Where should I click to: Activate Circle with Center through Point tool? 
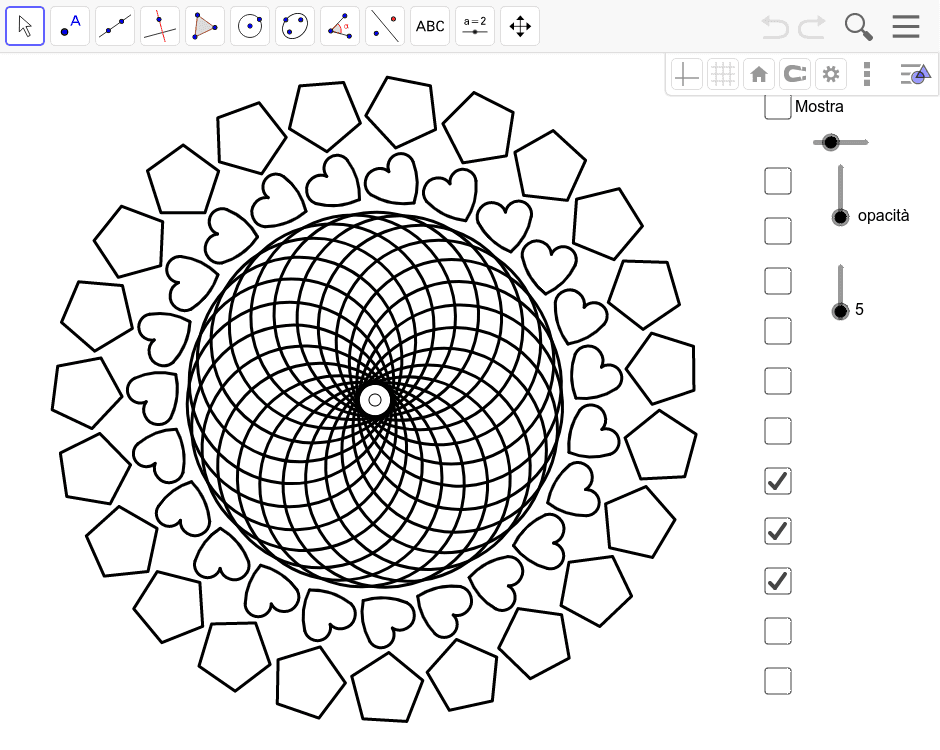pos(250,26)
